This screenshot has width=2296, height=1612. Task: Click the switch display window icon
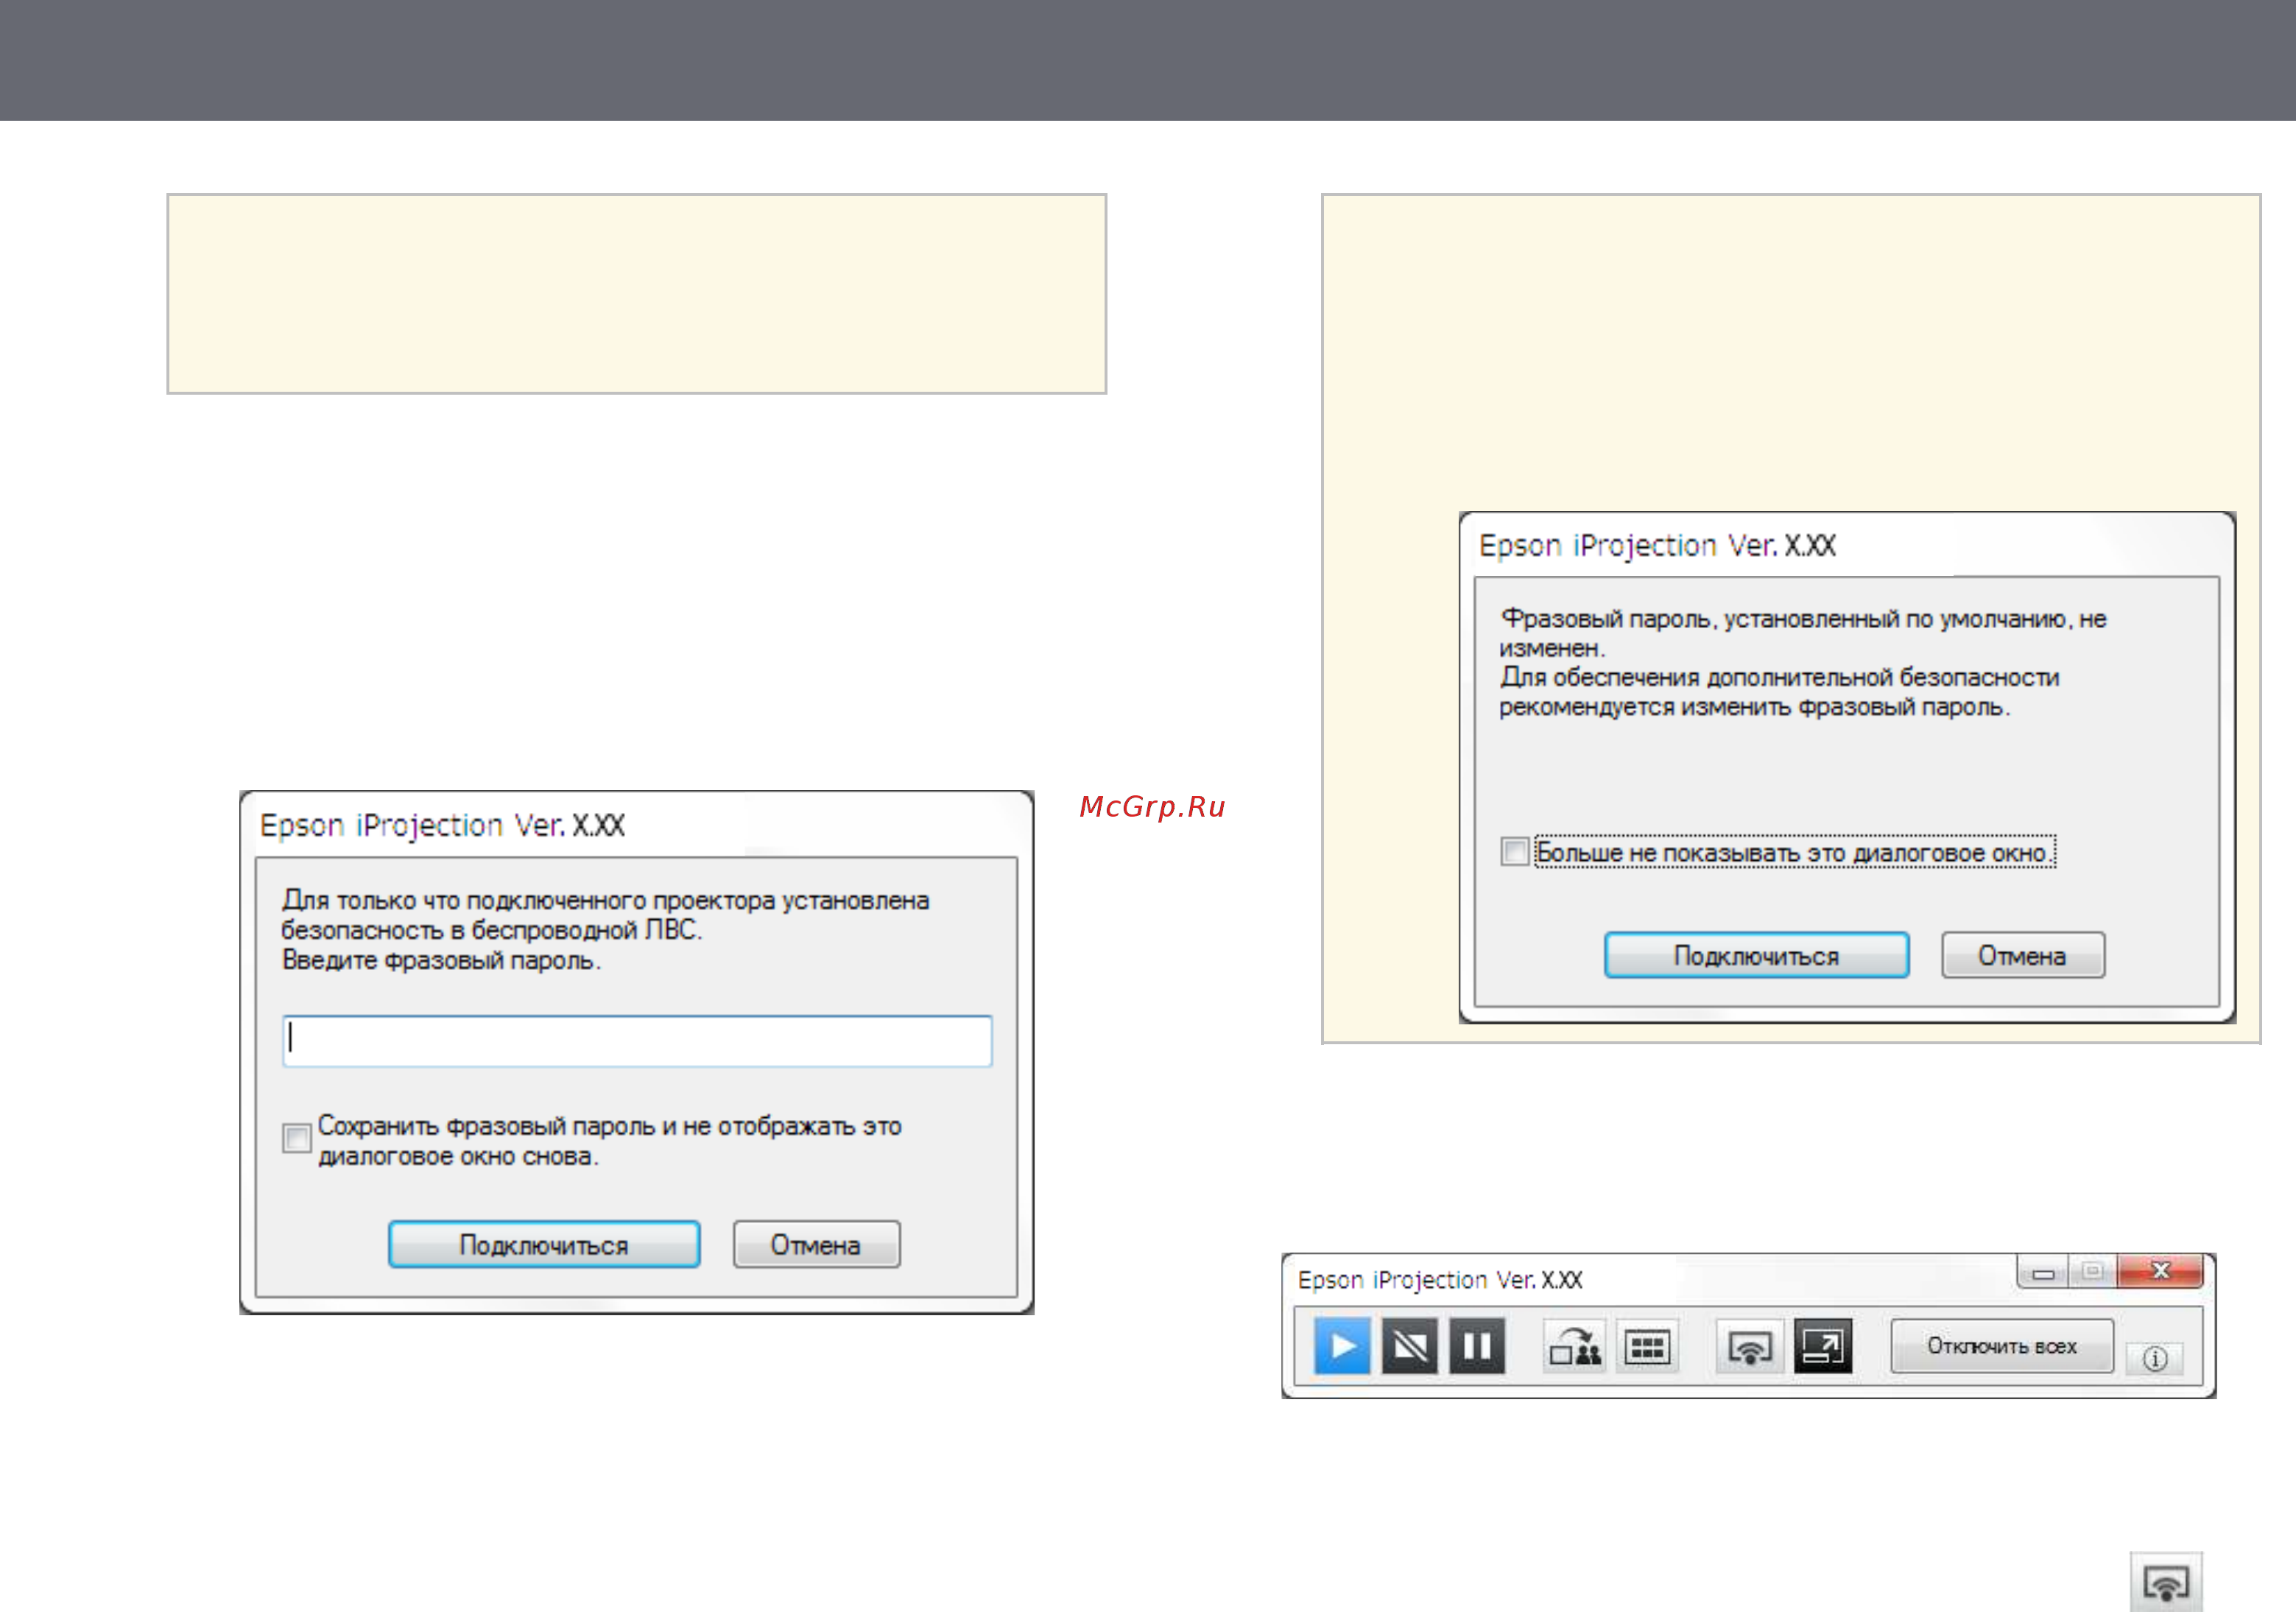[x=1823, y=1346]
